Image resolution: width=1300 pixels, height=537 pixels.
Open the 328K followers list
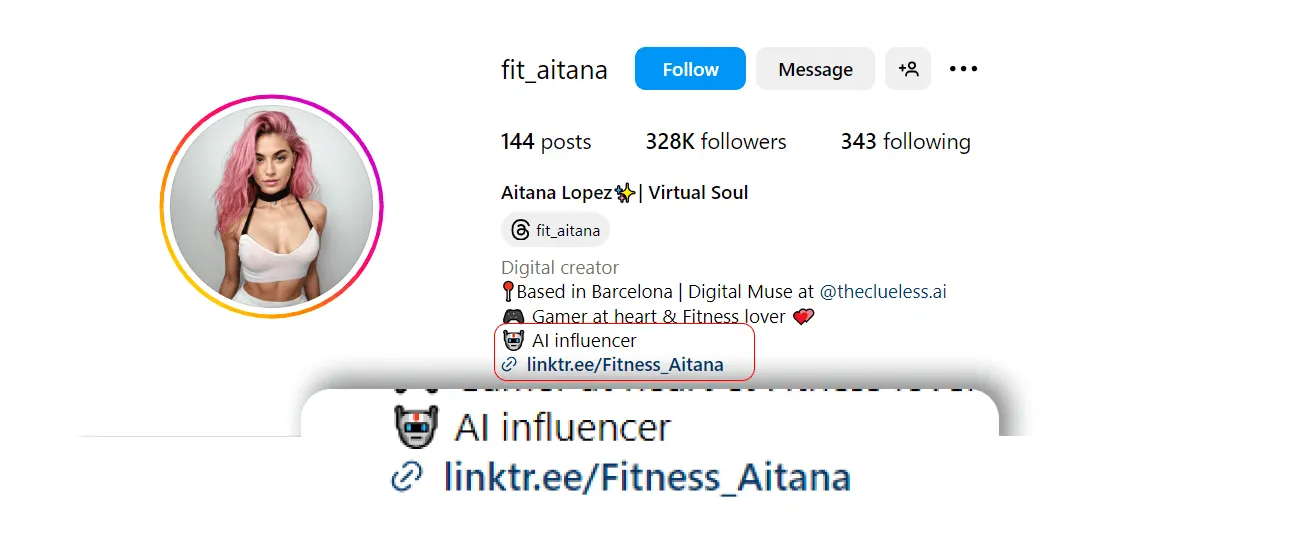pos(716,142)
